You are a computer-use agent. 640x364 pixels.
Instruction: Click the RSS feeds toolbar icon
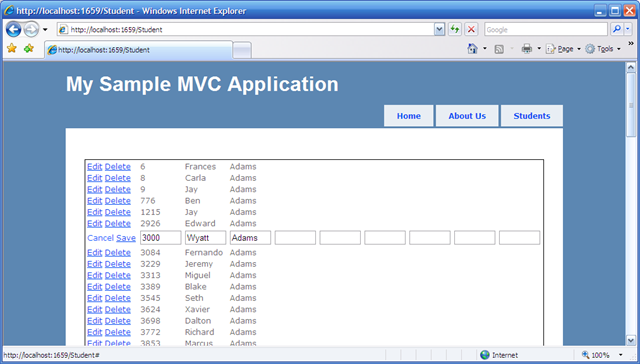[499, 49]
